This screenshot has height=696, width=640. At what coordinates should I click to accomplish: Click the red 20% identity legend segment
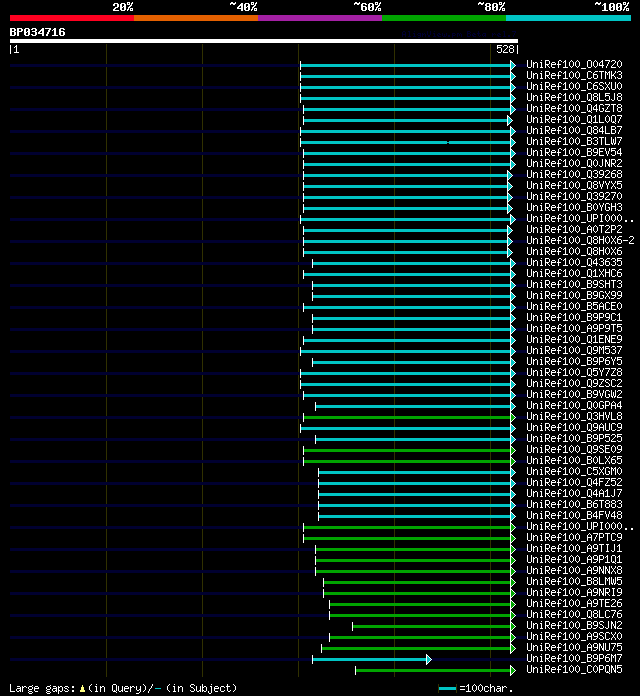pos(71,18)
